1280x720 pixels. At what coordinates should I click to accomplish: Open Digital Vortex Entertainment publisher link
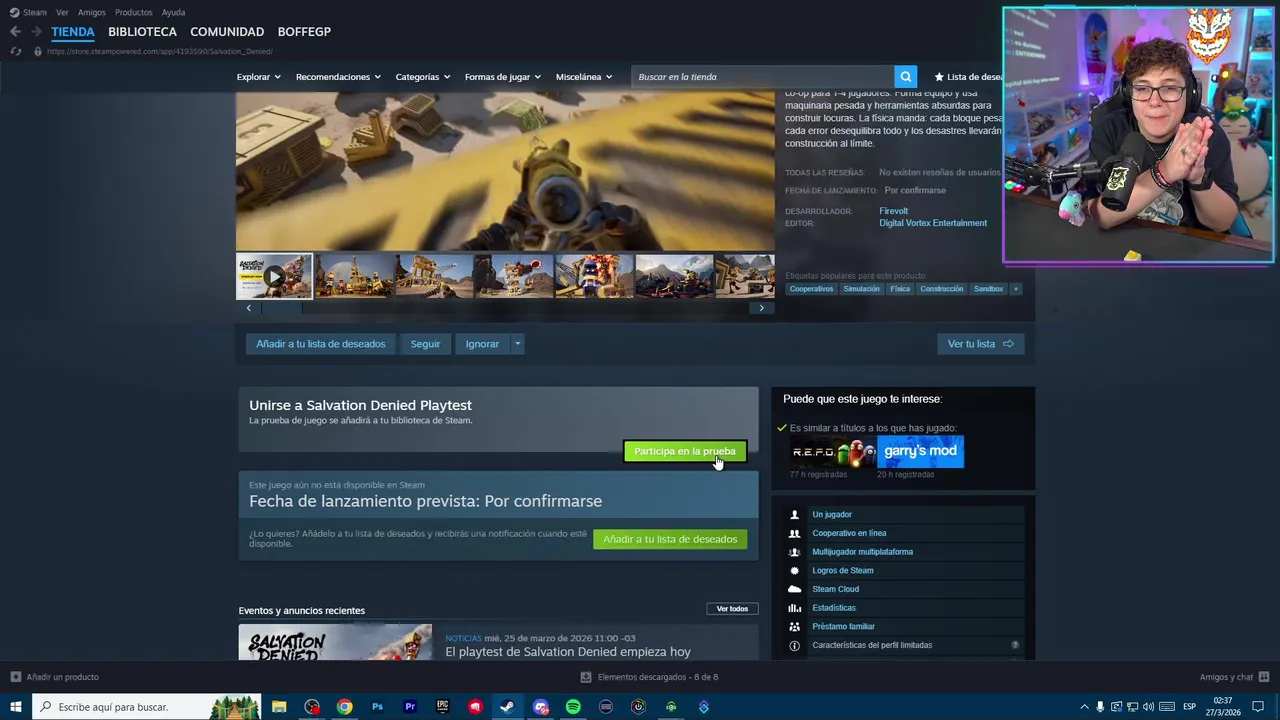click(933, 223)
